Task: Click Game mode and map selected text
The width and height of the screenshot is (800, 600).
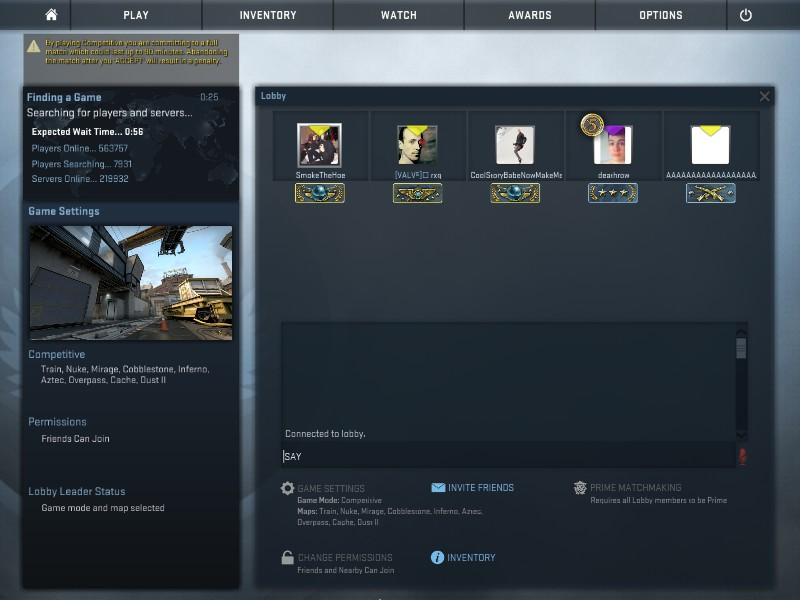Action: point(103,508)
